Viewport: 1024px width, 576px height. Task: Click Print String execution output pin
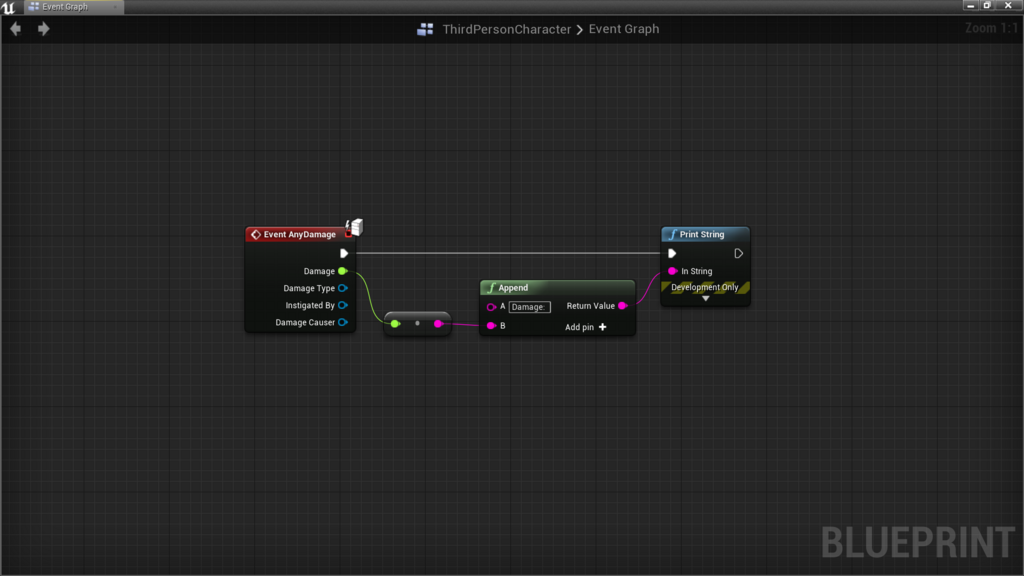click(x=739, y=253)
